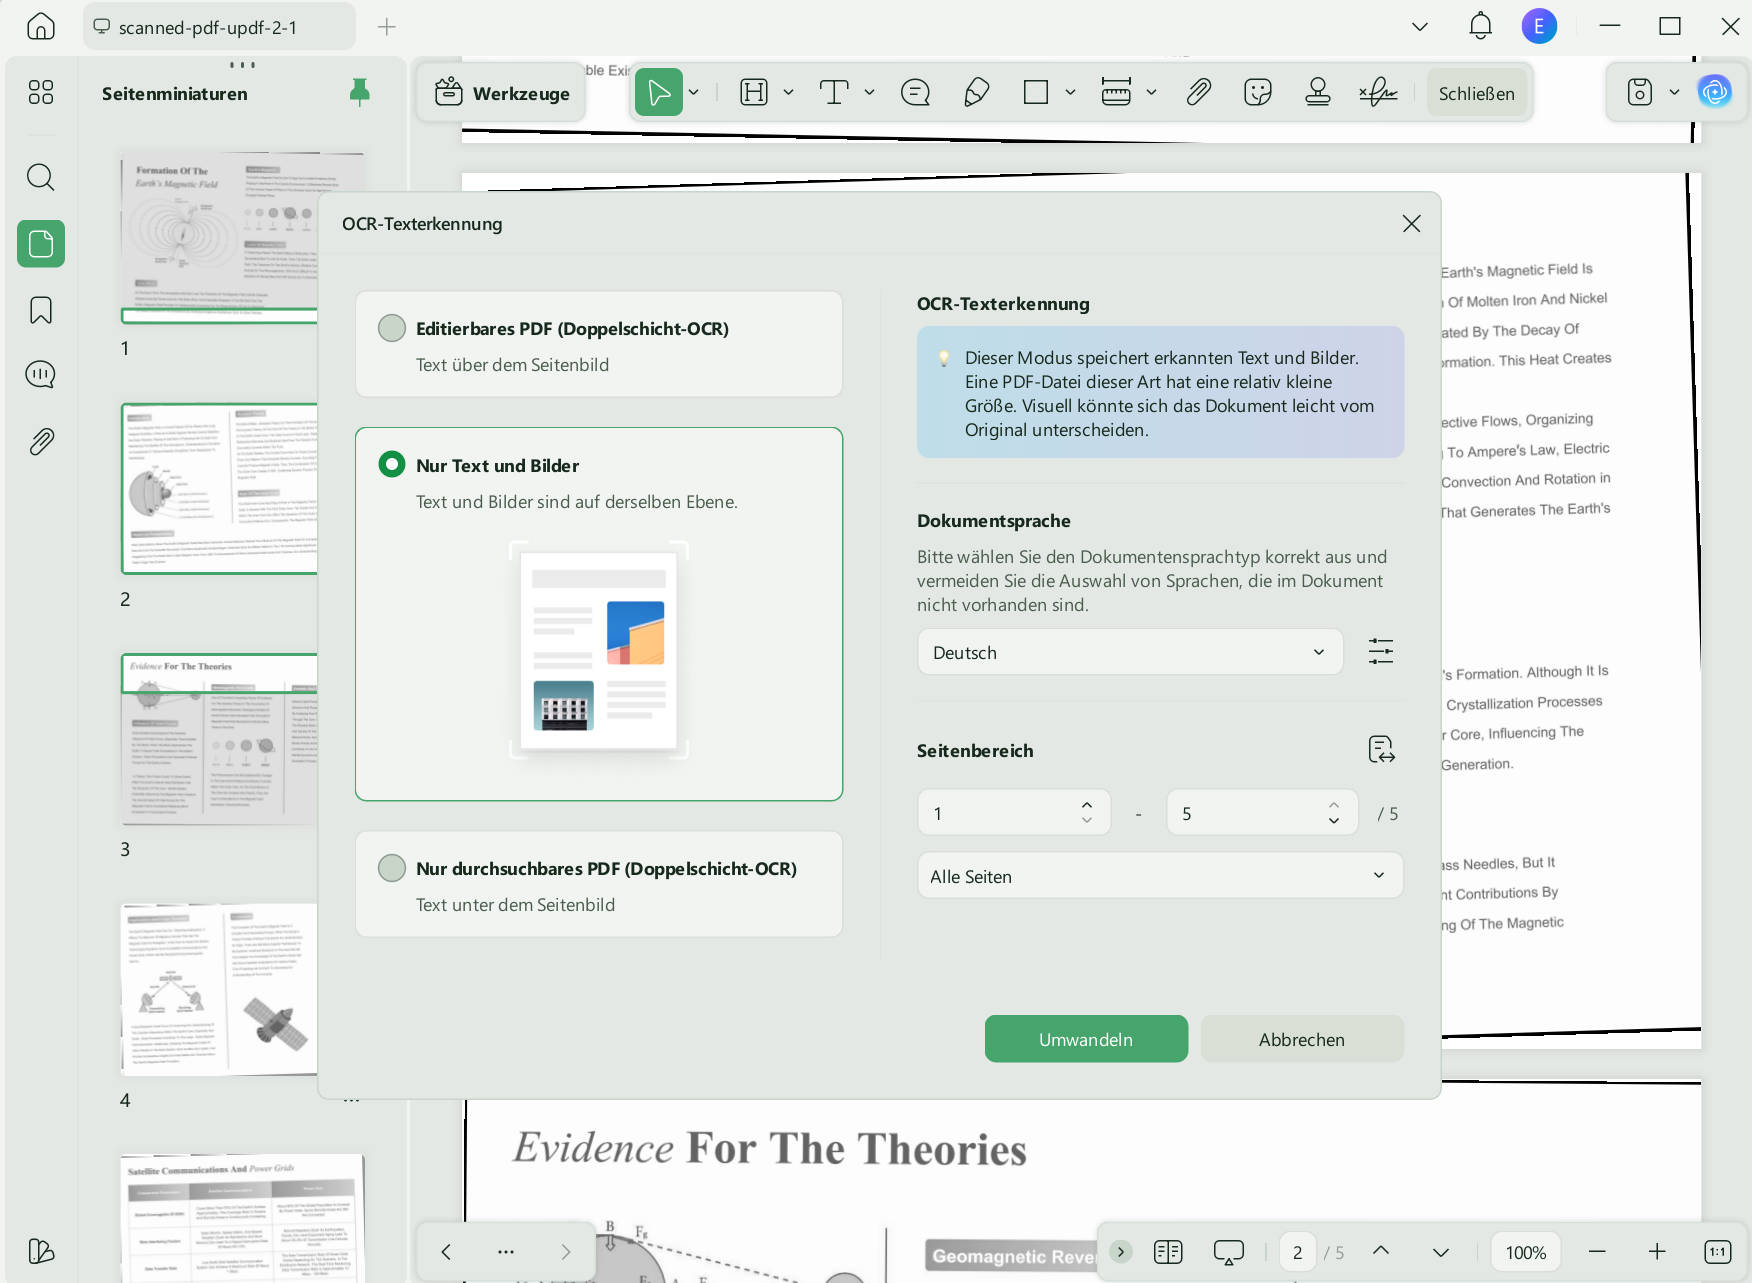Open the Werkzeuge menu
The height and width of the screenshot is (1283, 1752).
point(501,93)
